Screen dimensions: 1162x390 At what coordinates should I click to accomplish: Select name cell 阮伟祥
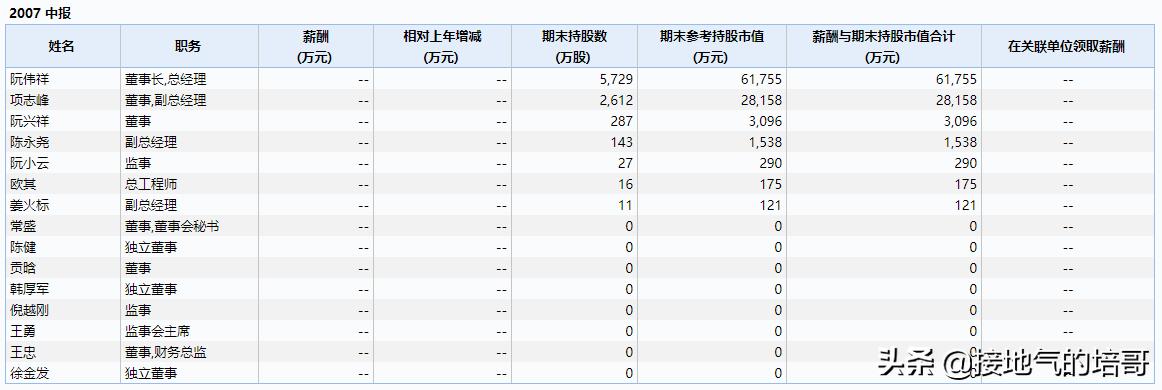click(29, 79)
